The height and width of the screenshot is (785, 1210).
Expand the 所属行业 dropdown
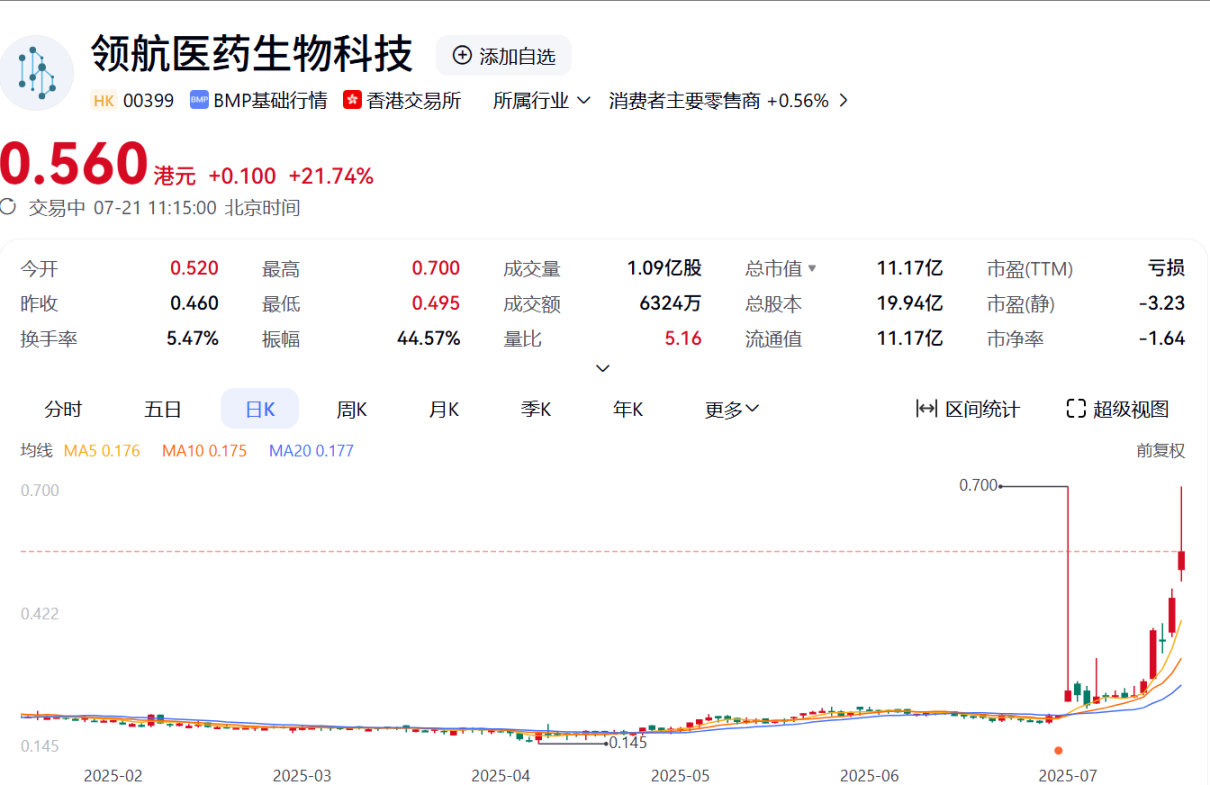pos(542,101)
